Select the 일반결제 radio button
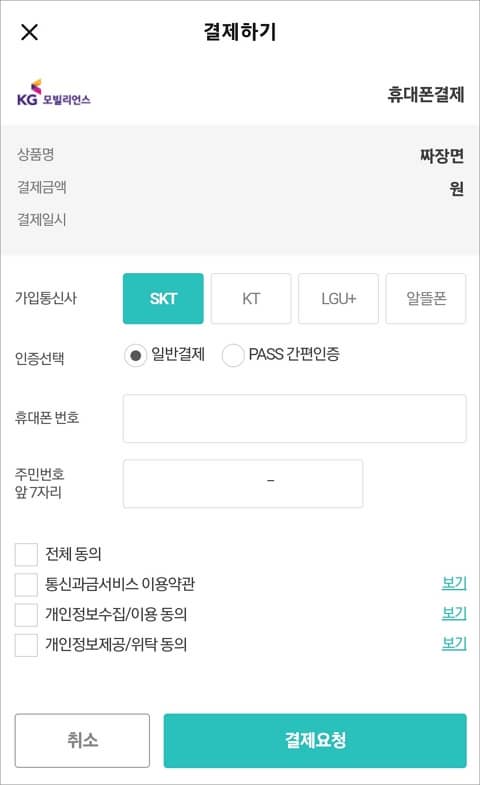This screenshot has width=480, height=785. pos(135,355)
